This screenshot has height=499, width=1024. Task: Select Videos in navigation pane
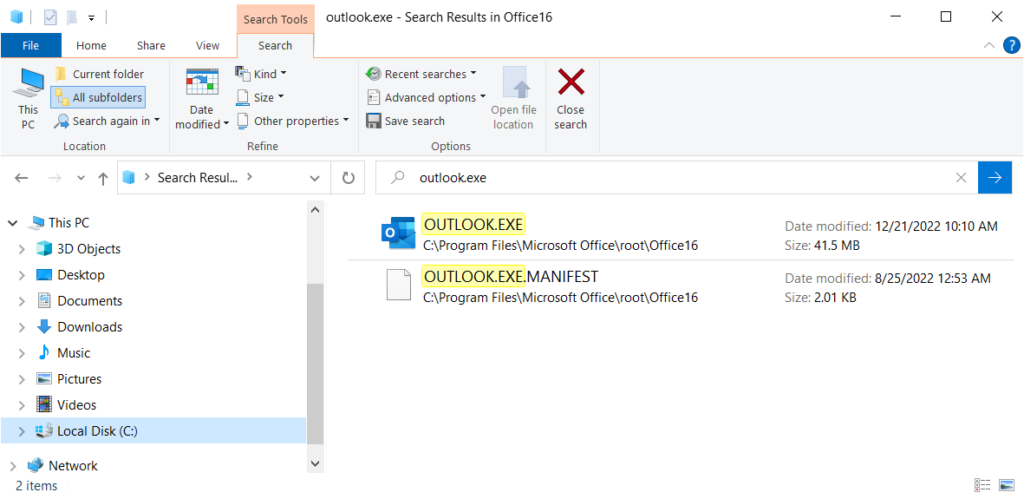coord(77,406)
